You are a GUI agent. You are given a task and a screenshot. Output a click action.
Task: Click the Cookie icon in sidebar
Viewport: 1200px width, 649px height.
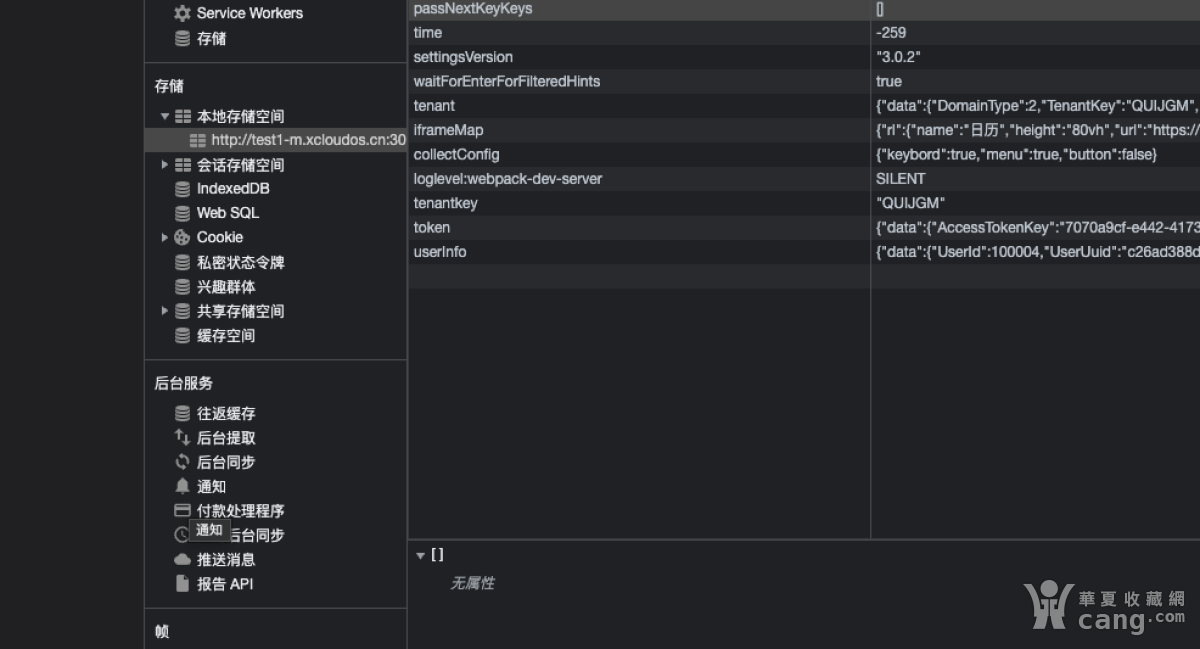(182, 238)
